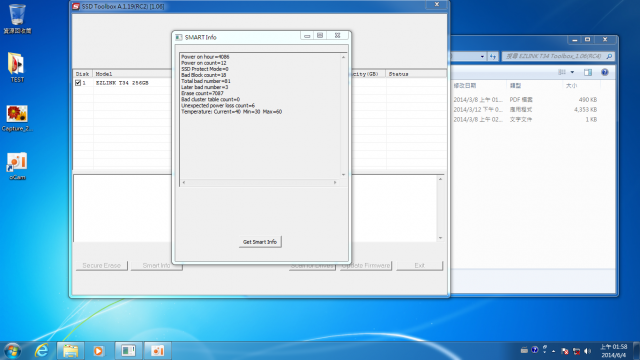Select the EZLINK T34 256GB model row
The width and height of the screenshot is (640, 360).
coord(122,83)
